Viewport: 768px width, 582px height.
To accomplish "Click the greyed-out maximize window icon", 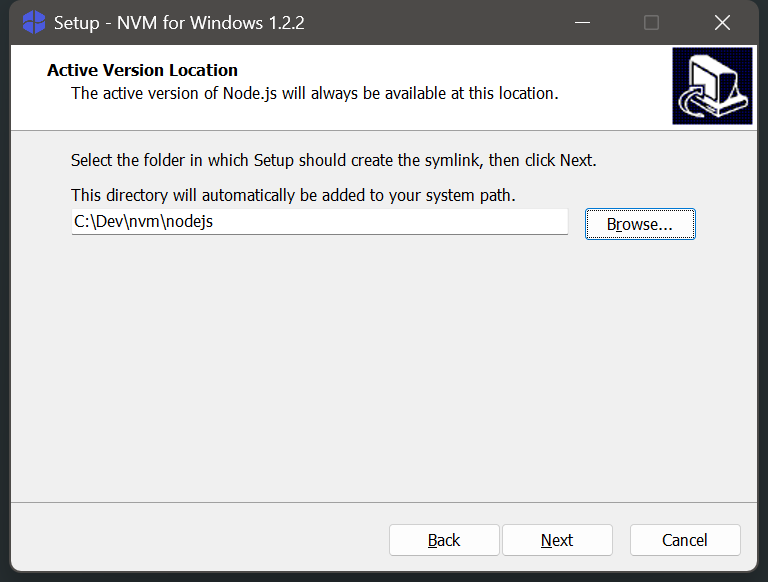I will point(651,22).
